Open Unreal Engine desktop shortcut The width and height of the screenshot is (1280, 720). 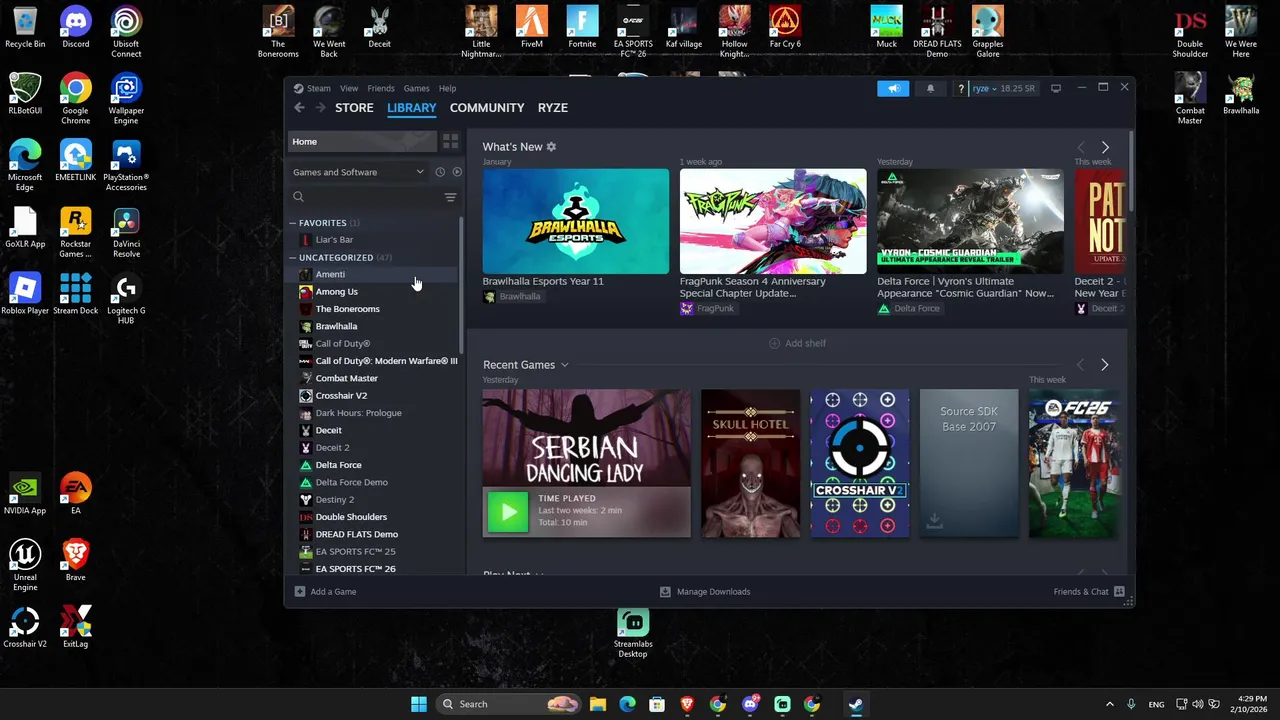[25, 566]
